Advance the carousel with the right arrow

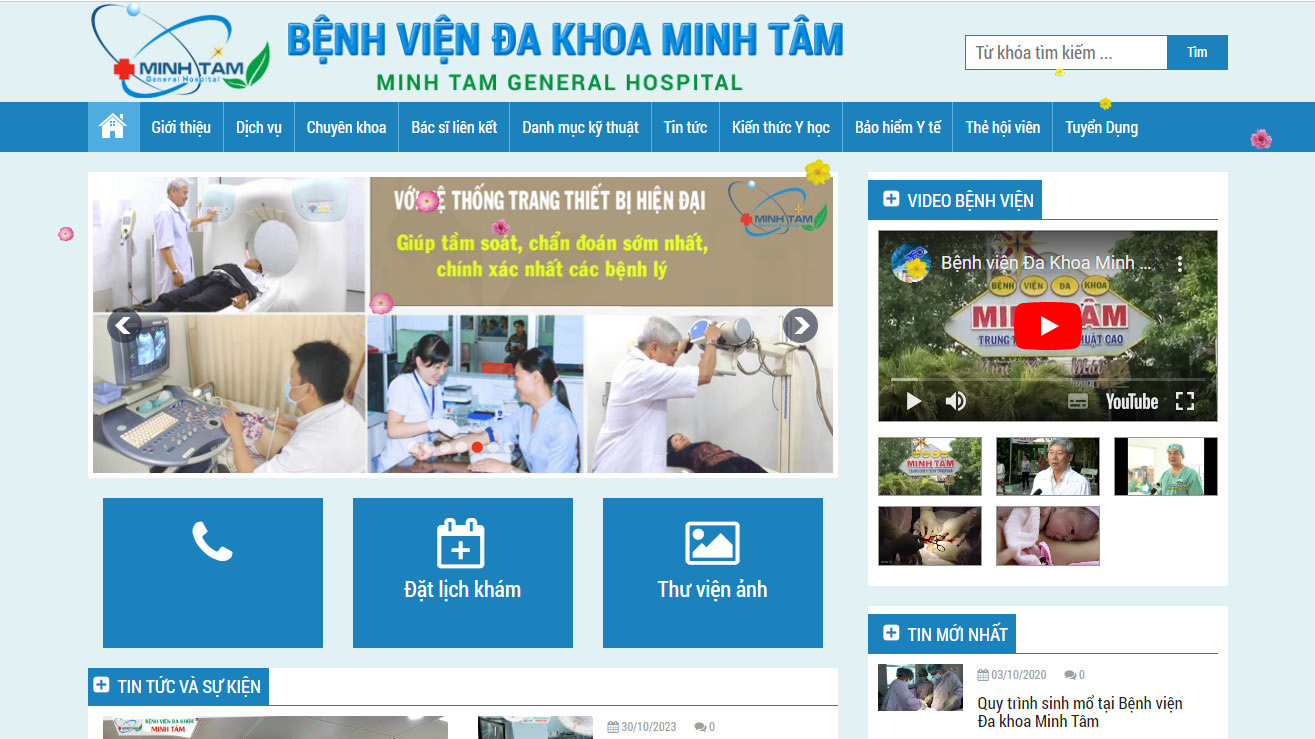point(800,325)
